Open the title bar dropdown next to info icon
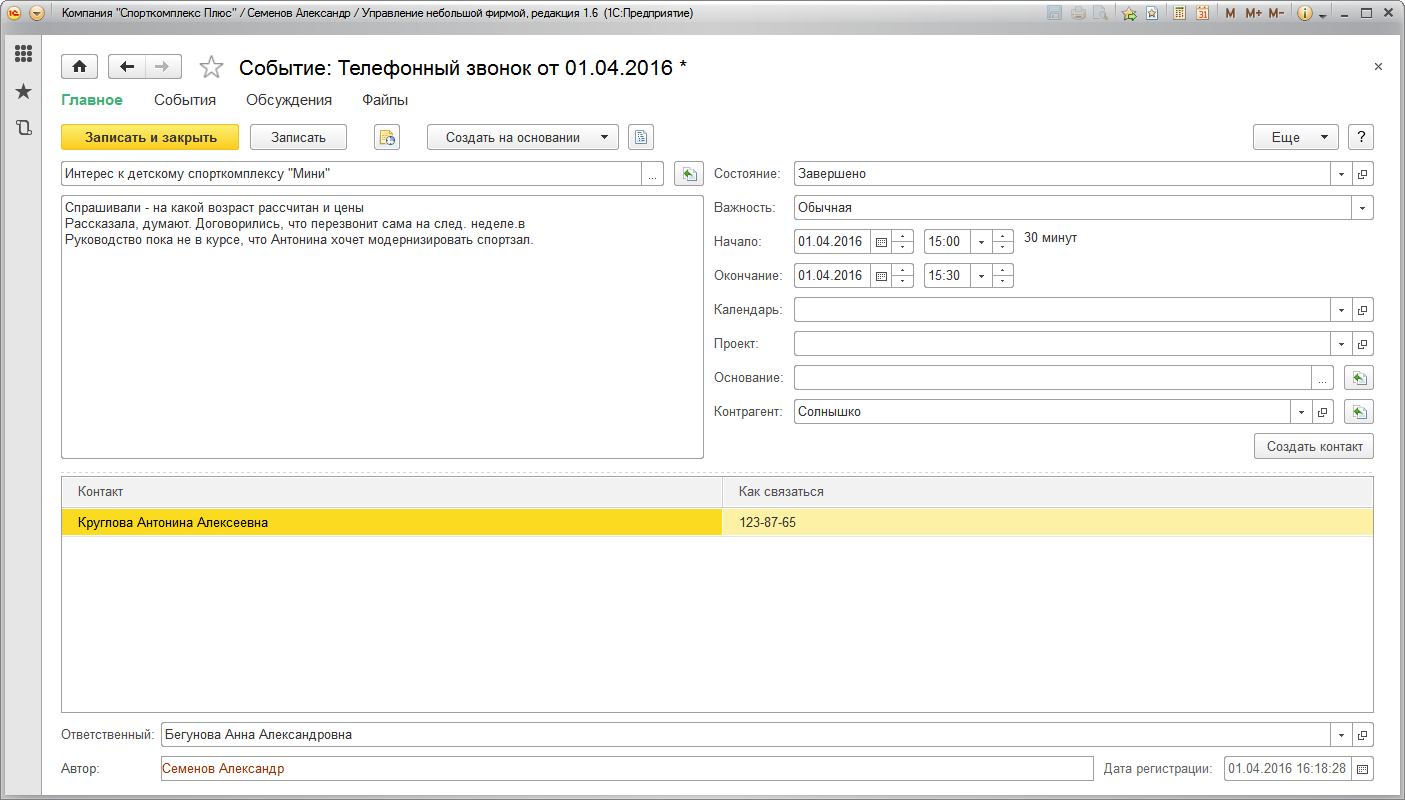This screenshot has height=800, width=1405. tap(1323, 15)
